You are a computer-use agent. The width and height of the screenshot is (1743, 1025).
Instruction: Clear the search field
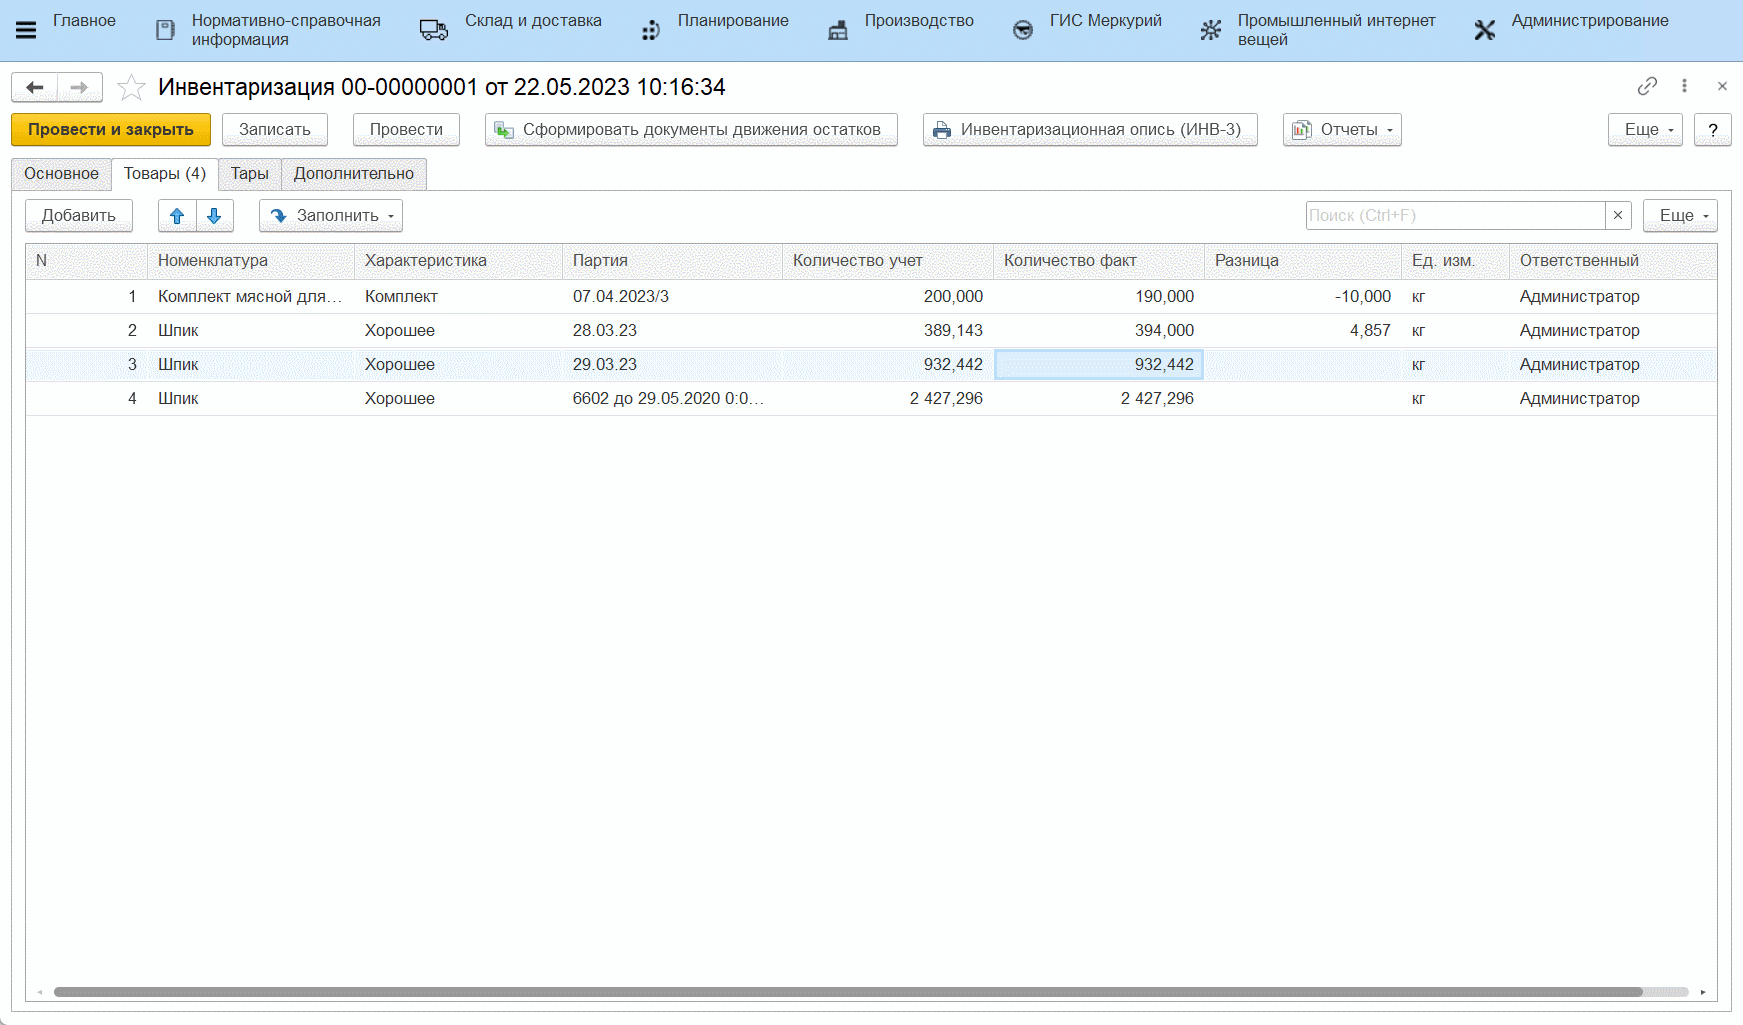pyautogui.click(x=1618, y=216)
